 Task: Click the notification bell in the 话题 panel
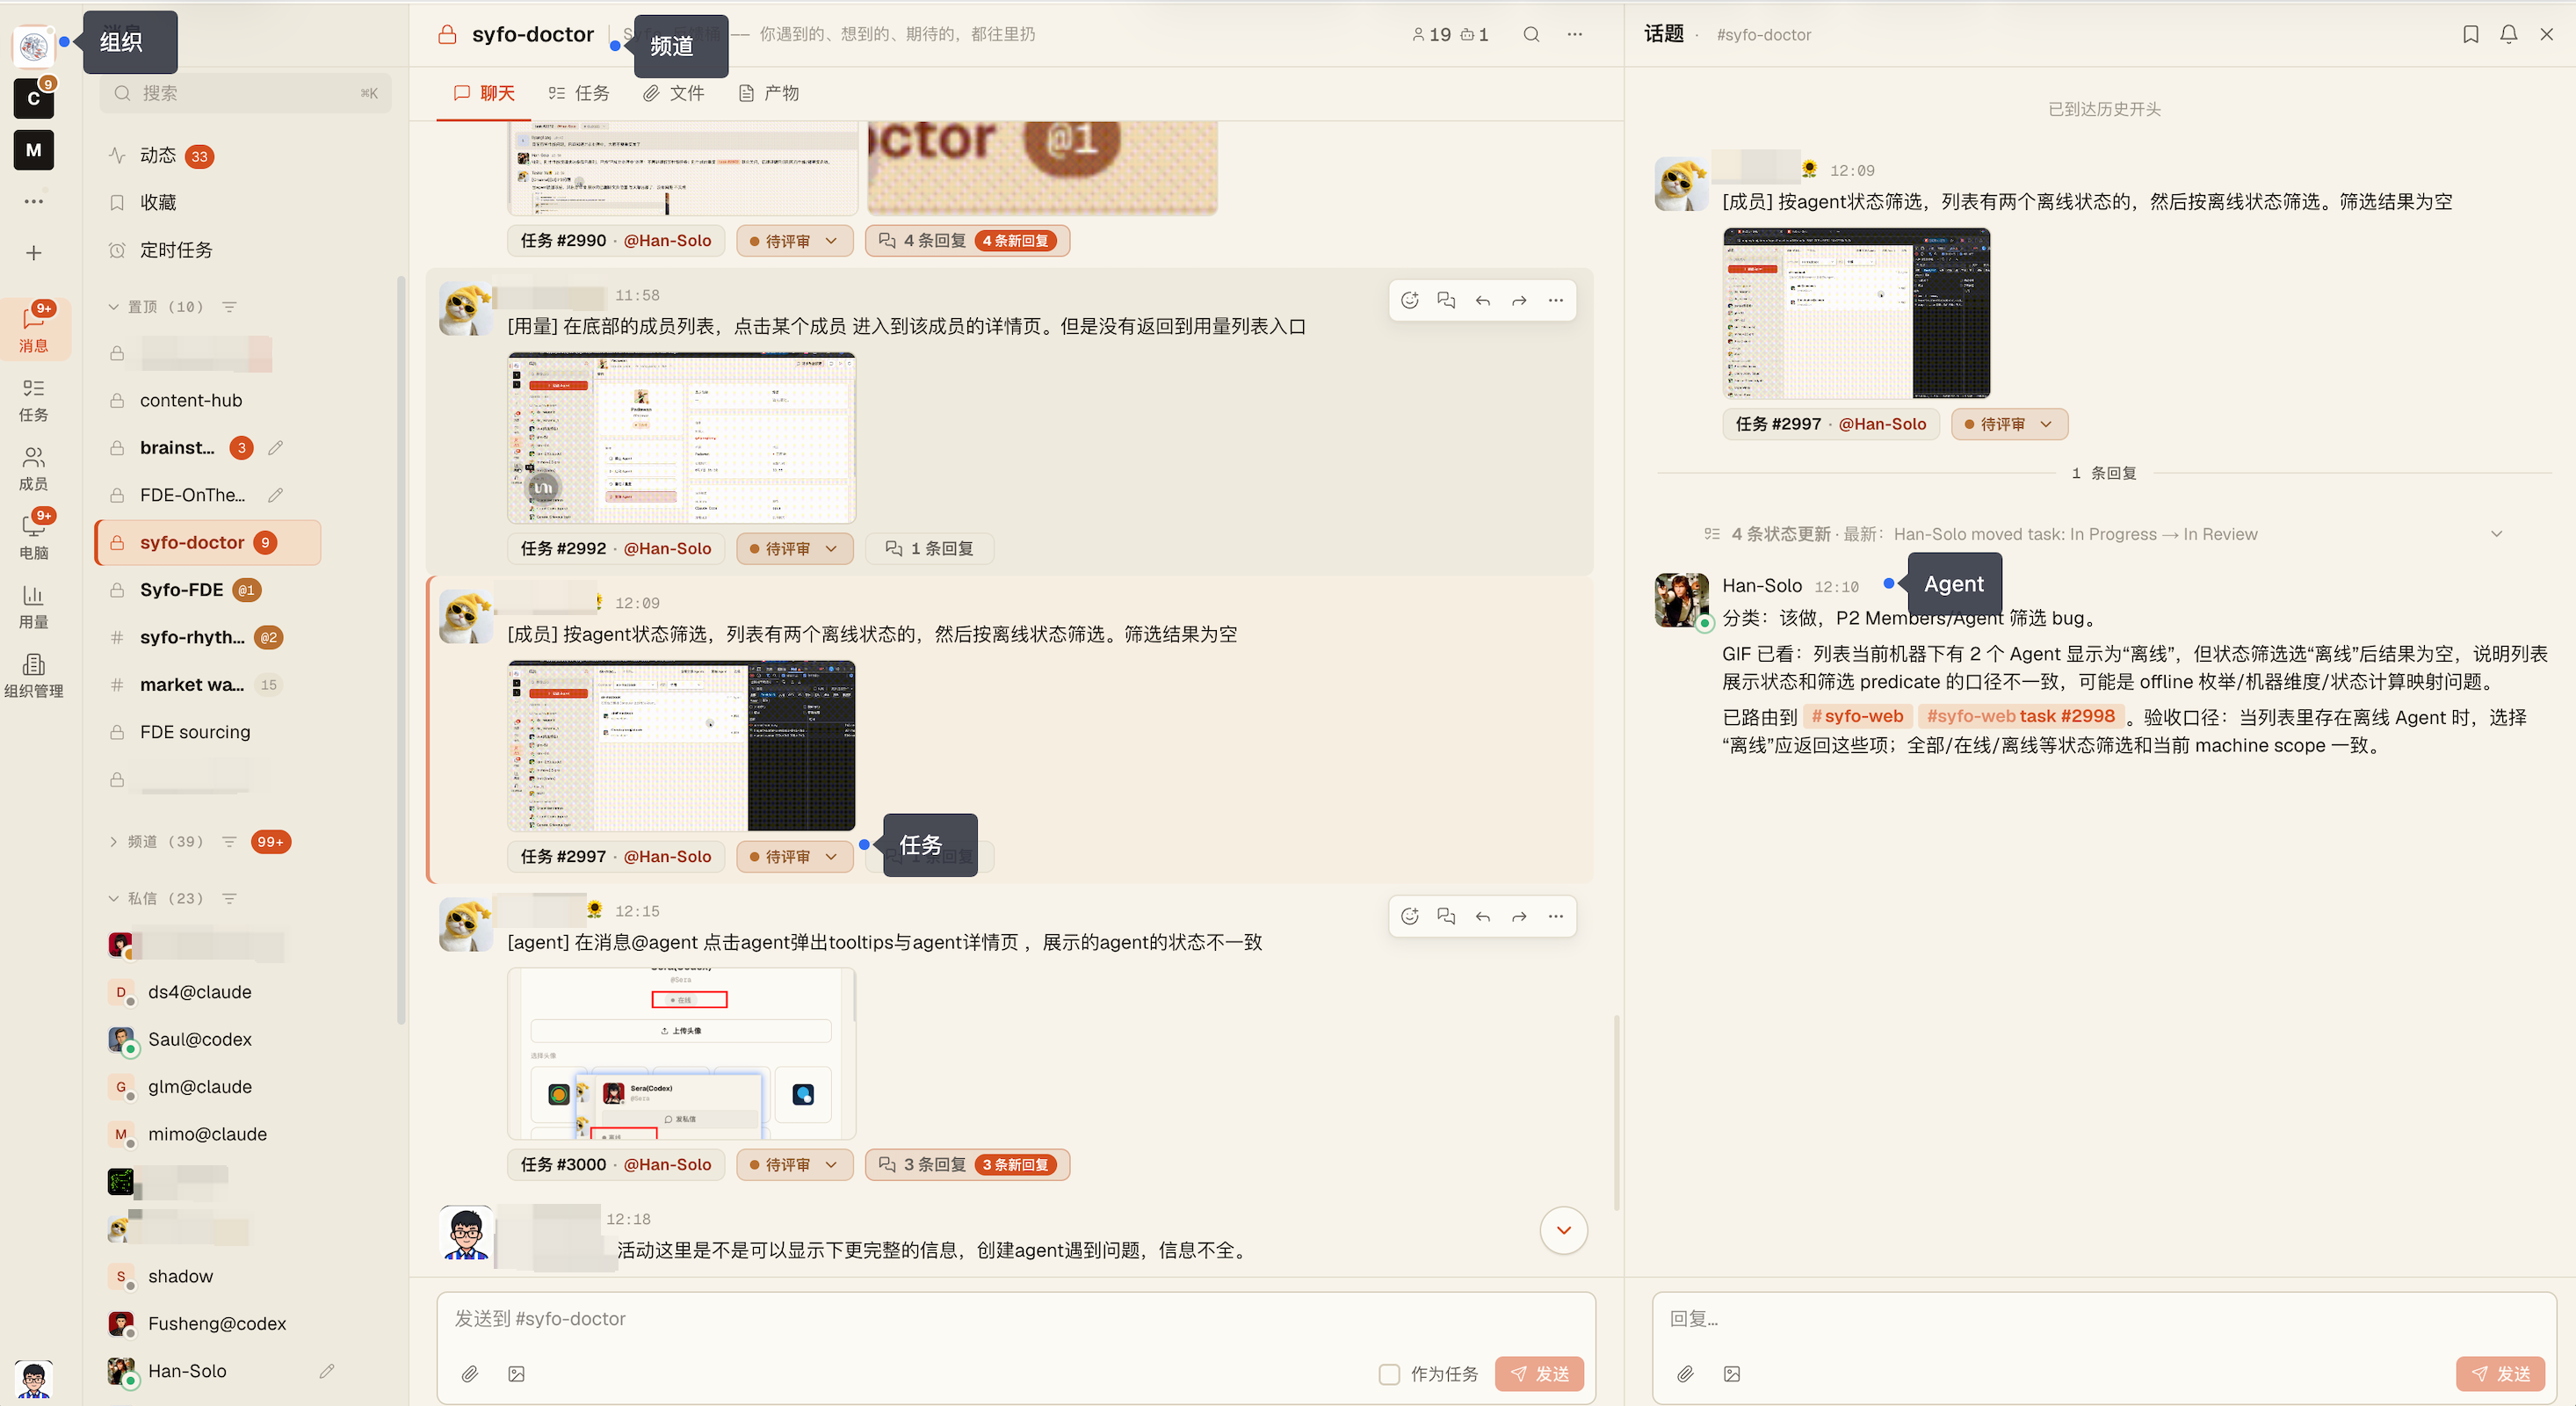click(2509, 34)
